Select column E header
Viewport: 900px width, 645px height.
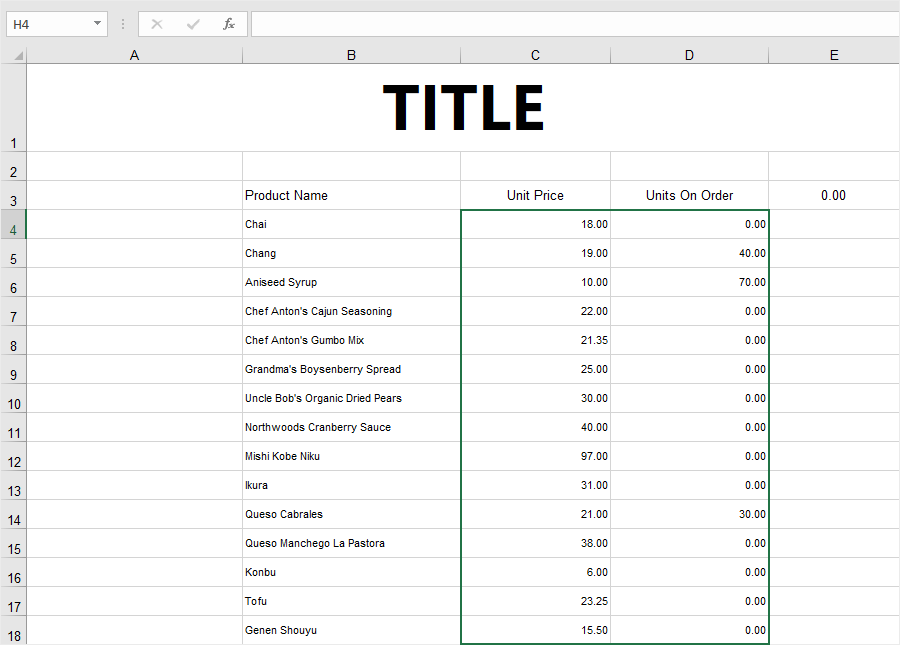point(833,55)
